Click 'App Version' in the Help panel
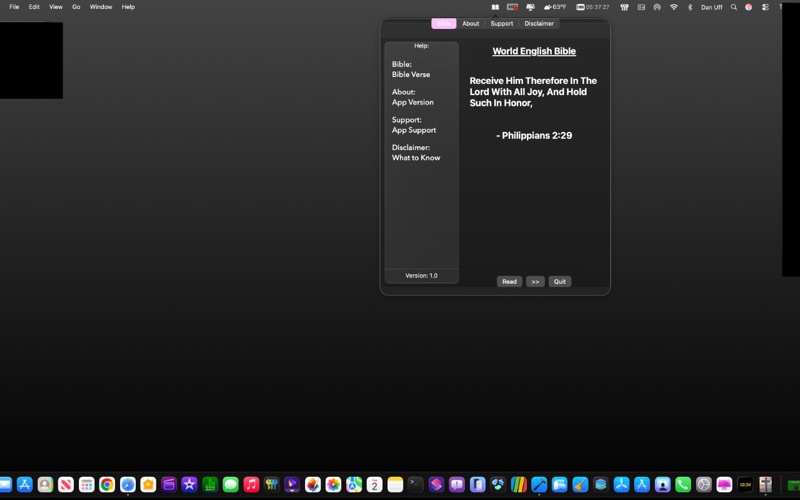The width and height of the screenshot is (800, 500). pos(412,102)
